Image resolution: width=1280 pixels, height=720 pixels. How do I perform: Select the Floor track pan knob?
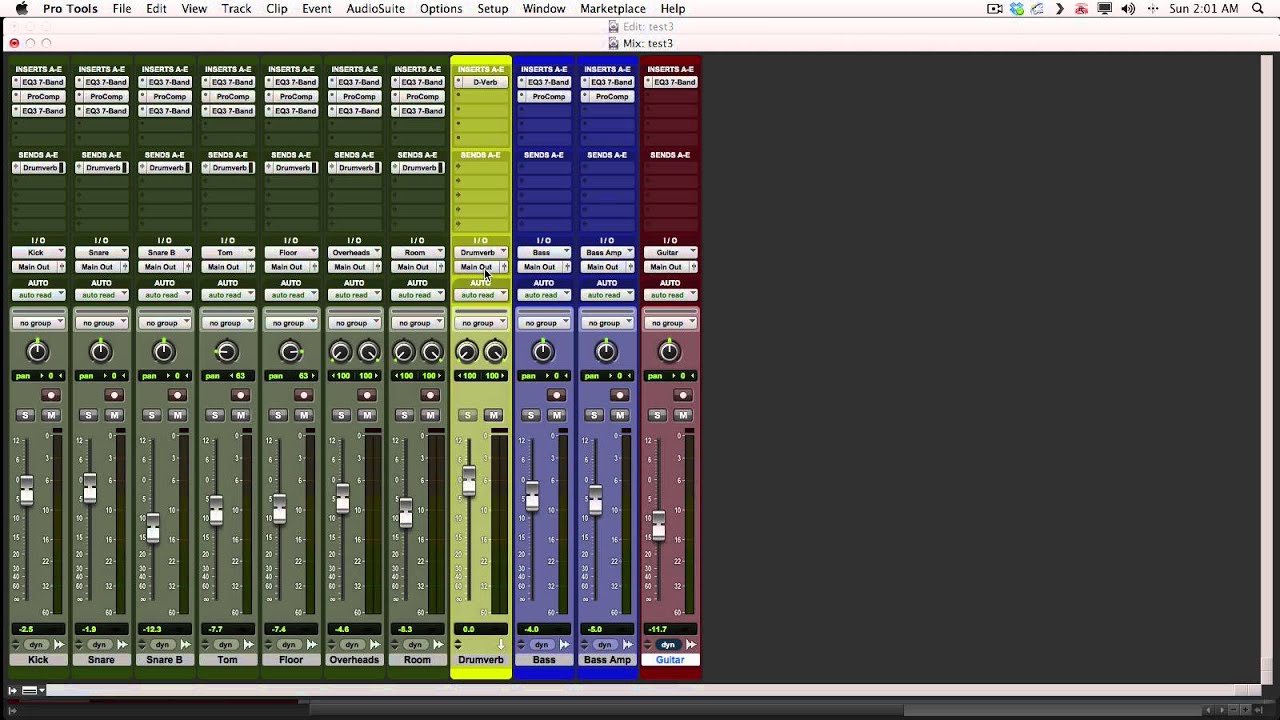(x=290, y=351)
